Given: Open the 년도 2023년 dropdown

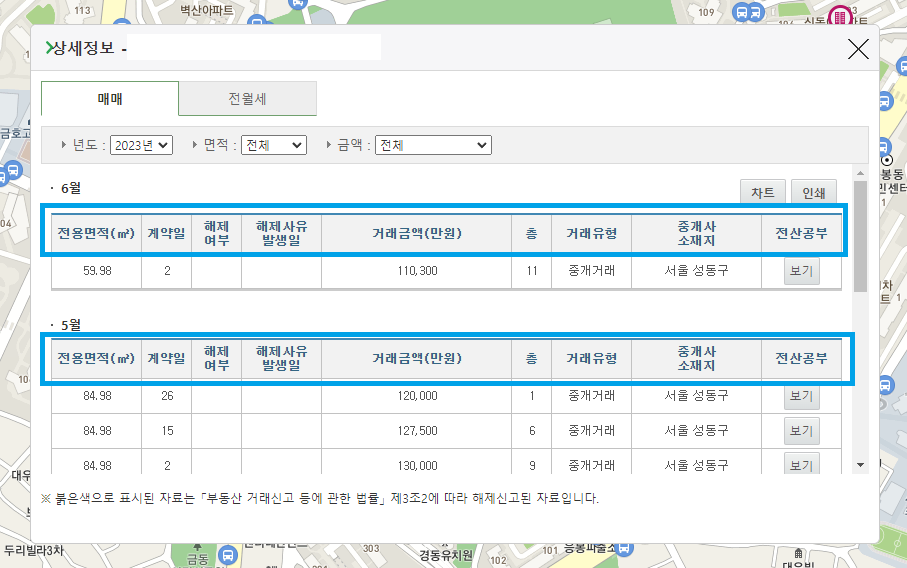Looking at the screenshot, I should coord(141,145).
